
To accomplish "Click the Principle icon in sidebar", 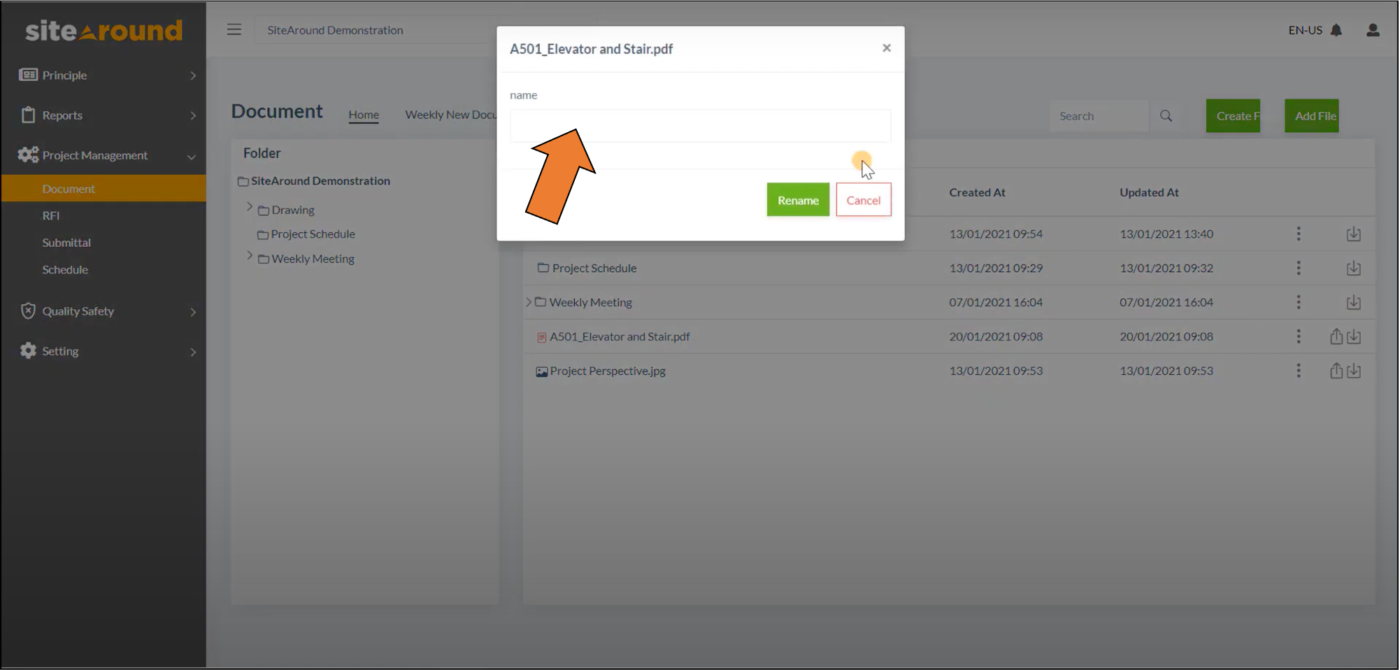I will click(x=27, y=74).
